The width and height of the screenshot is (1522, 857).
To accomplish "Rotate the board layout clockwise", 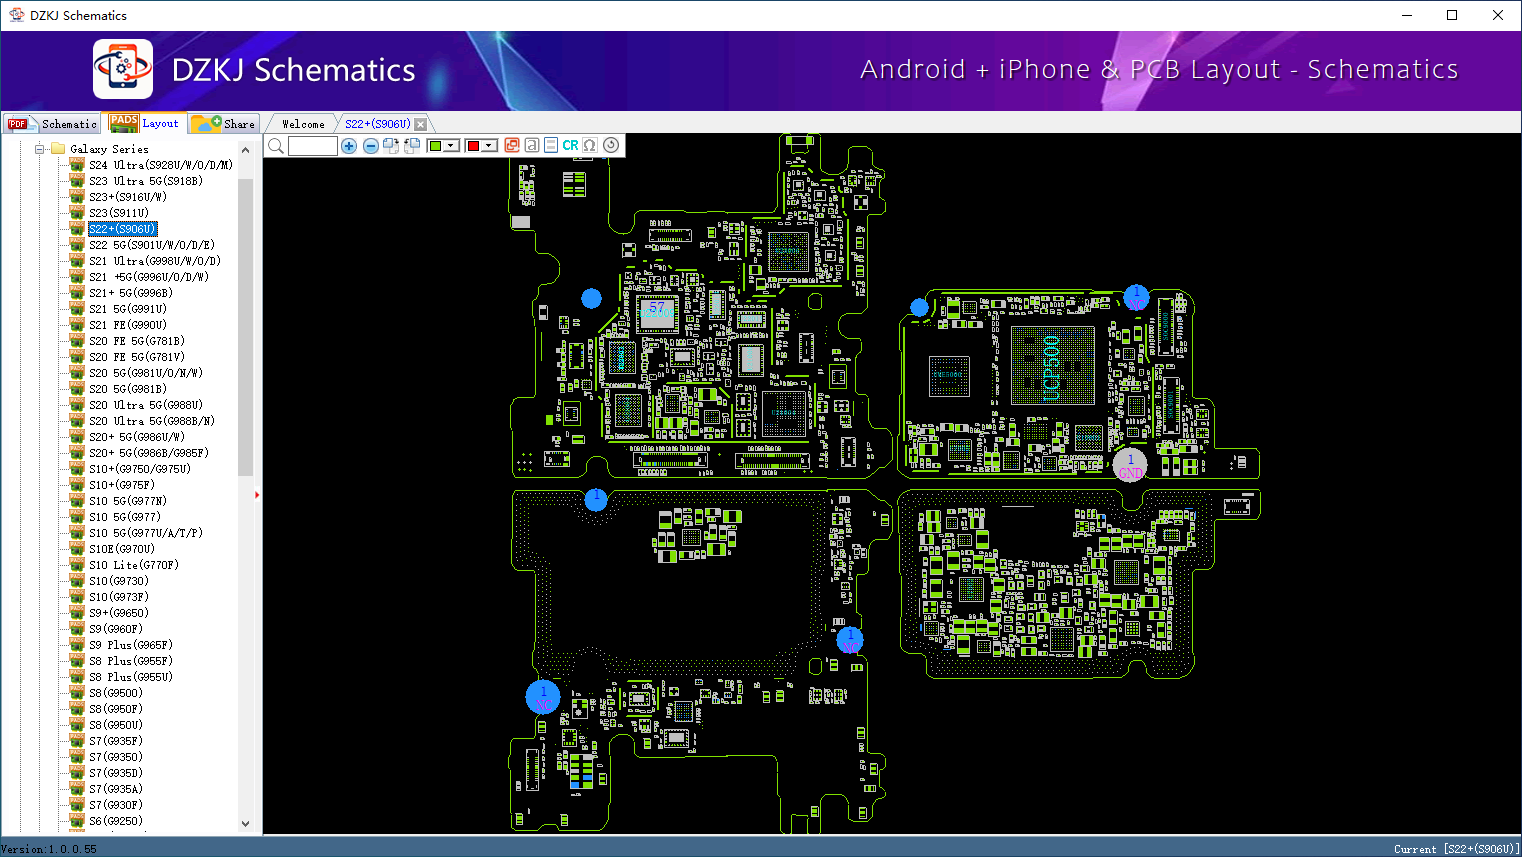I will coord(391,146).
